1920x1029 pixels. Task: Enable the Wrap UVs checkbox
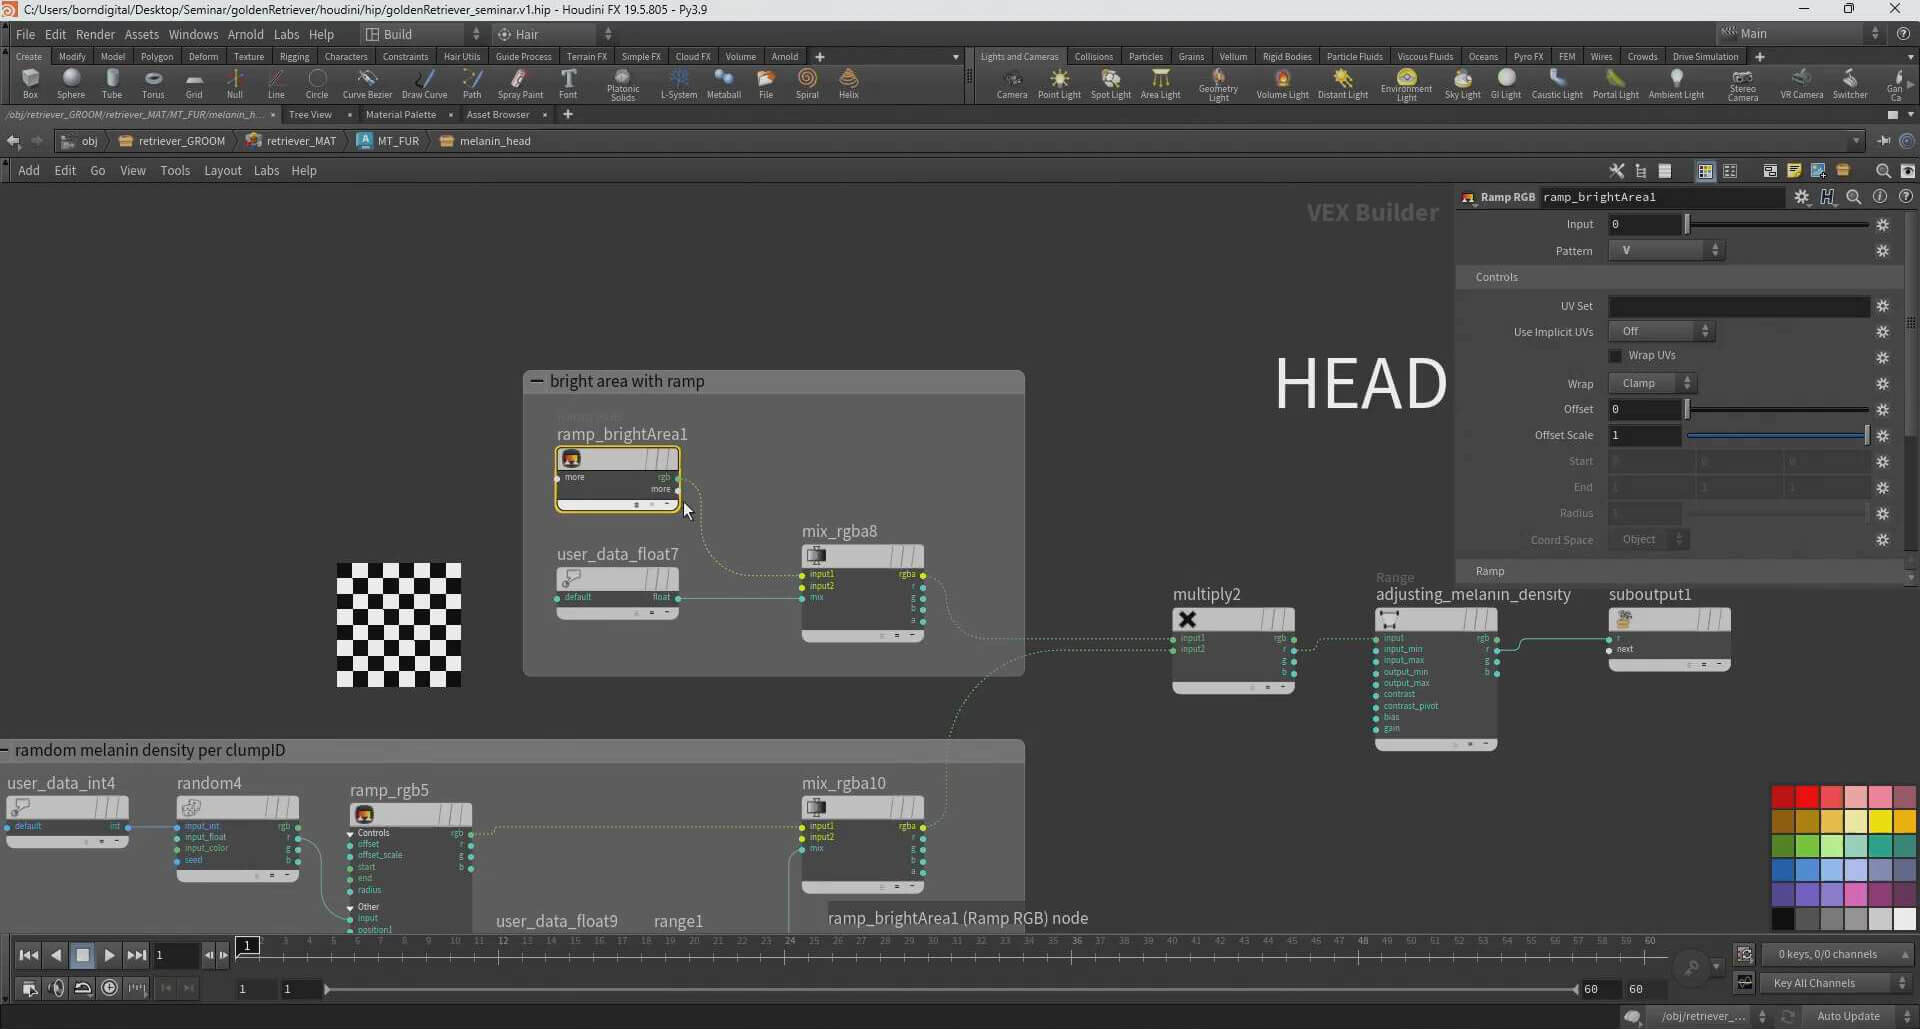click(1615, 356)
